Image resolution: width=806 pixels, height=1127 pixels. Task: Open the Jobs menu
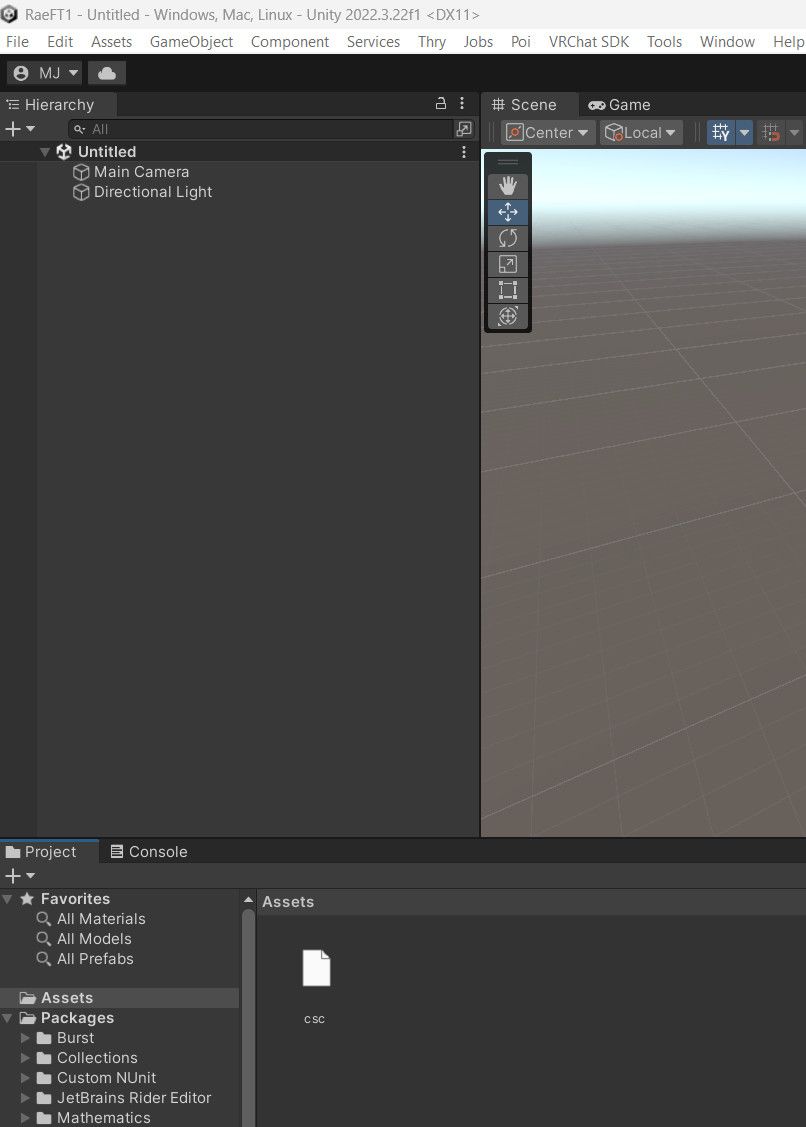478,42
